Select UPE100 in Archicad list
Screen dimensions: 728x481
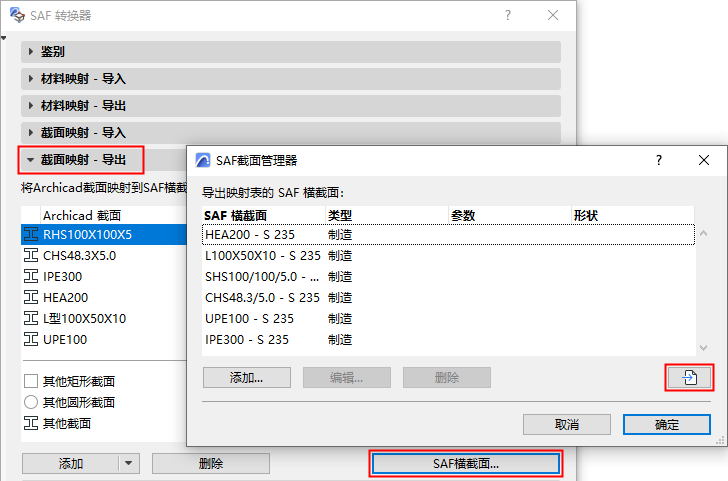104,339
